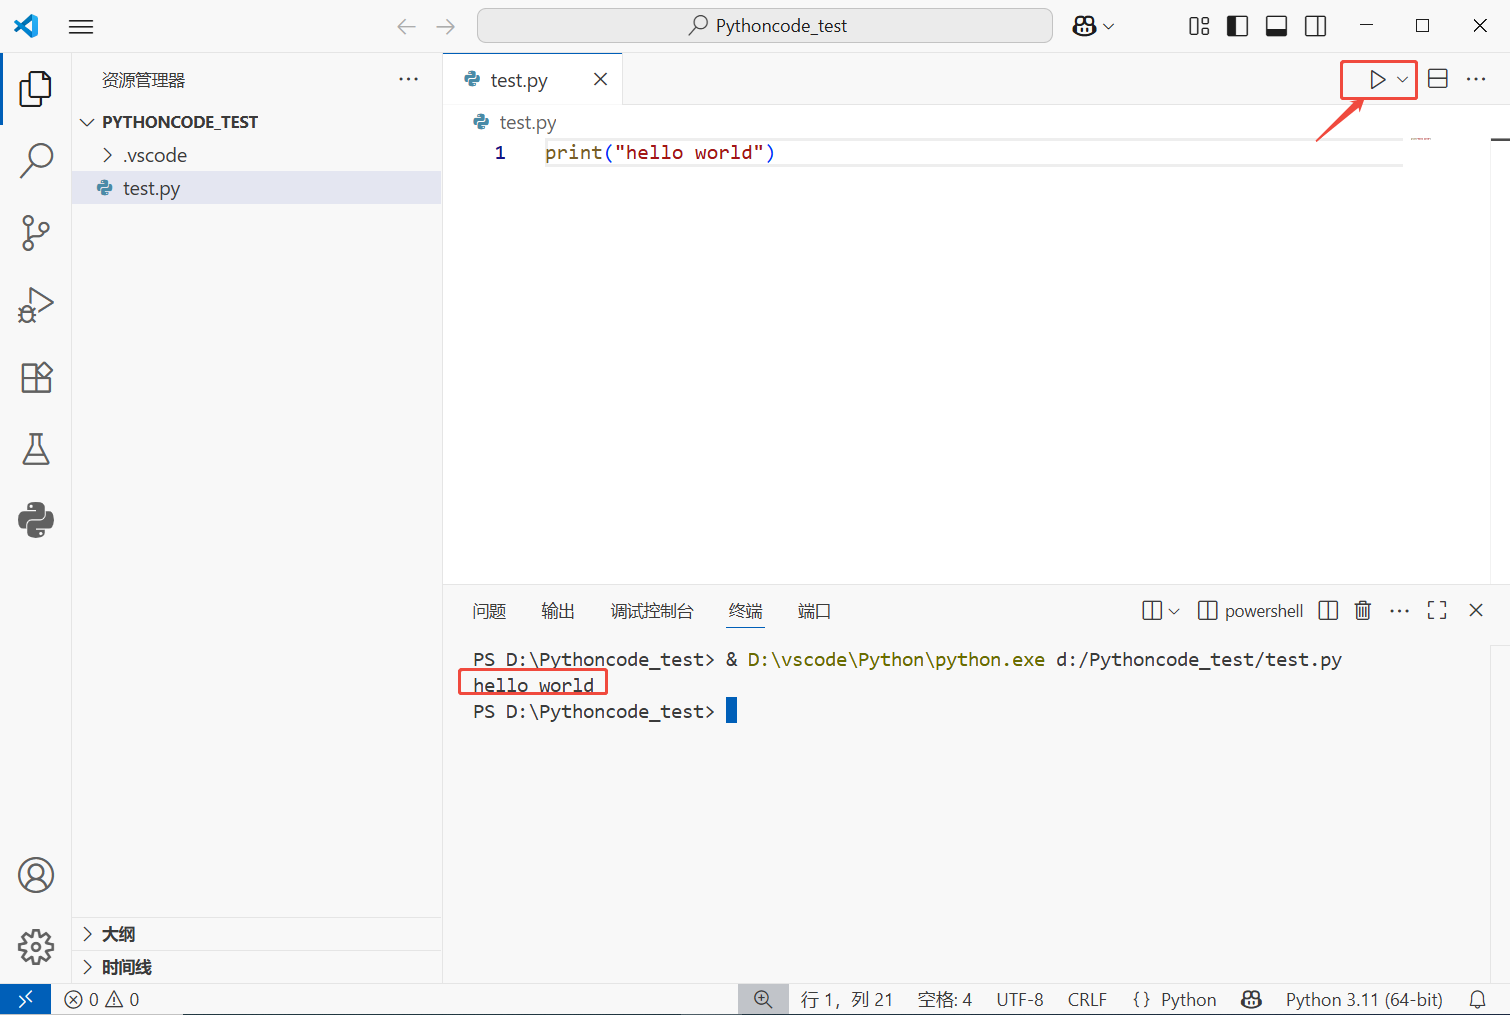Open Copilot status bar icon
The width and height of the screenshot is (1510, 1015).
[1251, 999]
